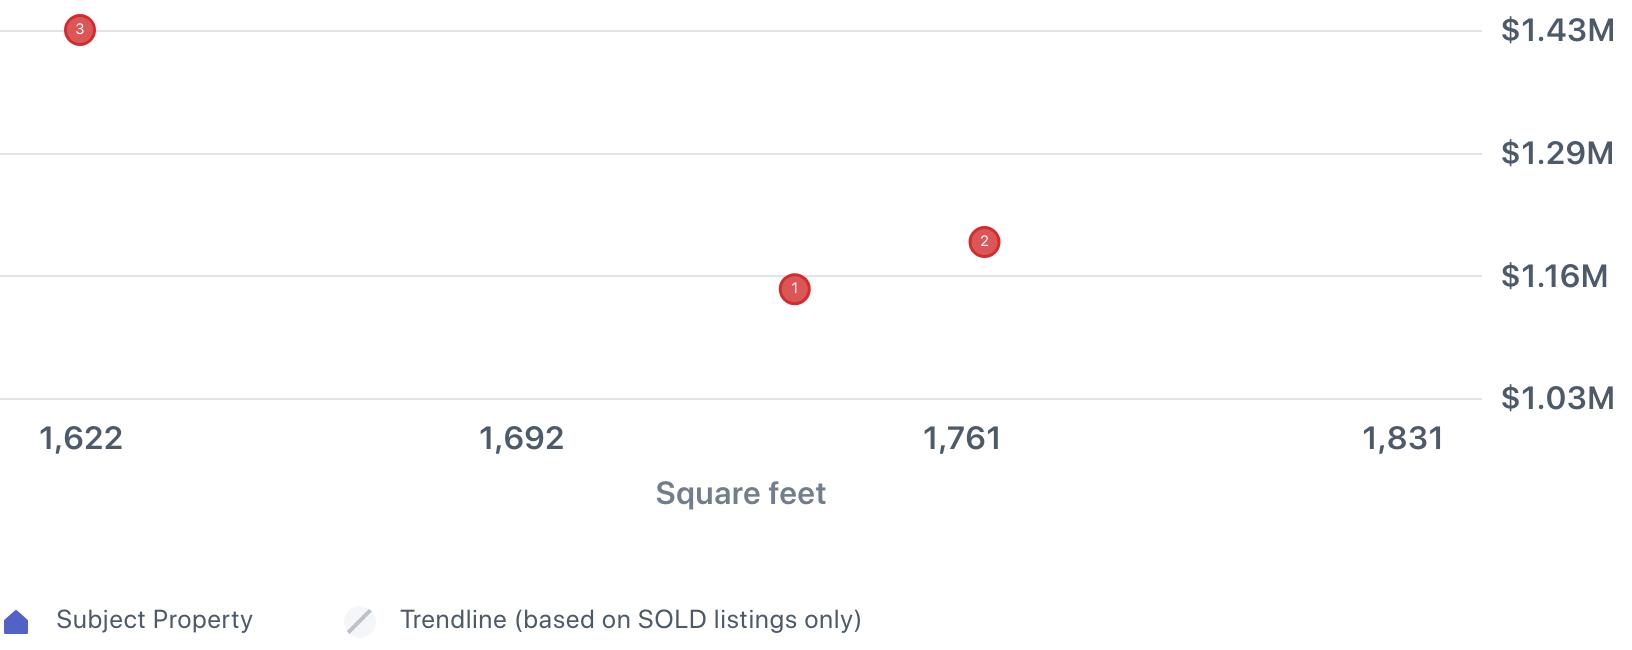Select the 1,761 x-axis tick label

961,438
